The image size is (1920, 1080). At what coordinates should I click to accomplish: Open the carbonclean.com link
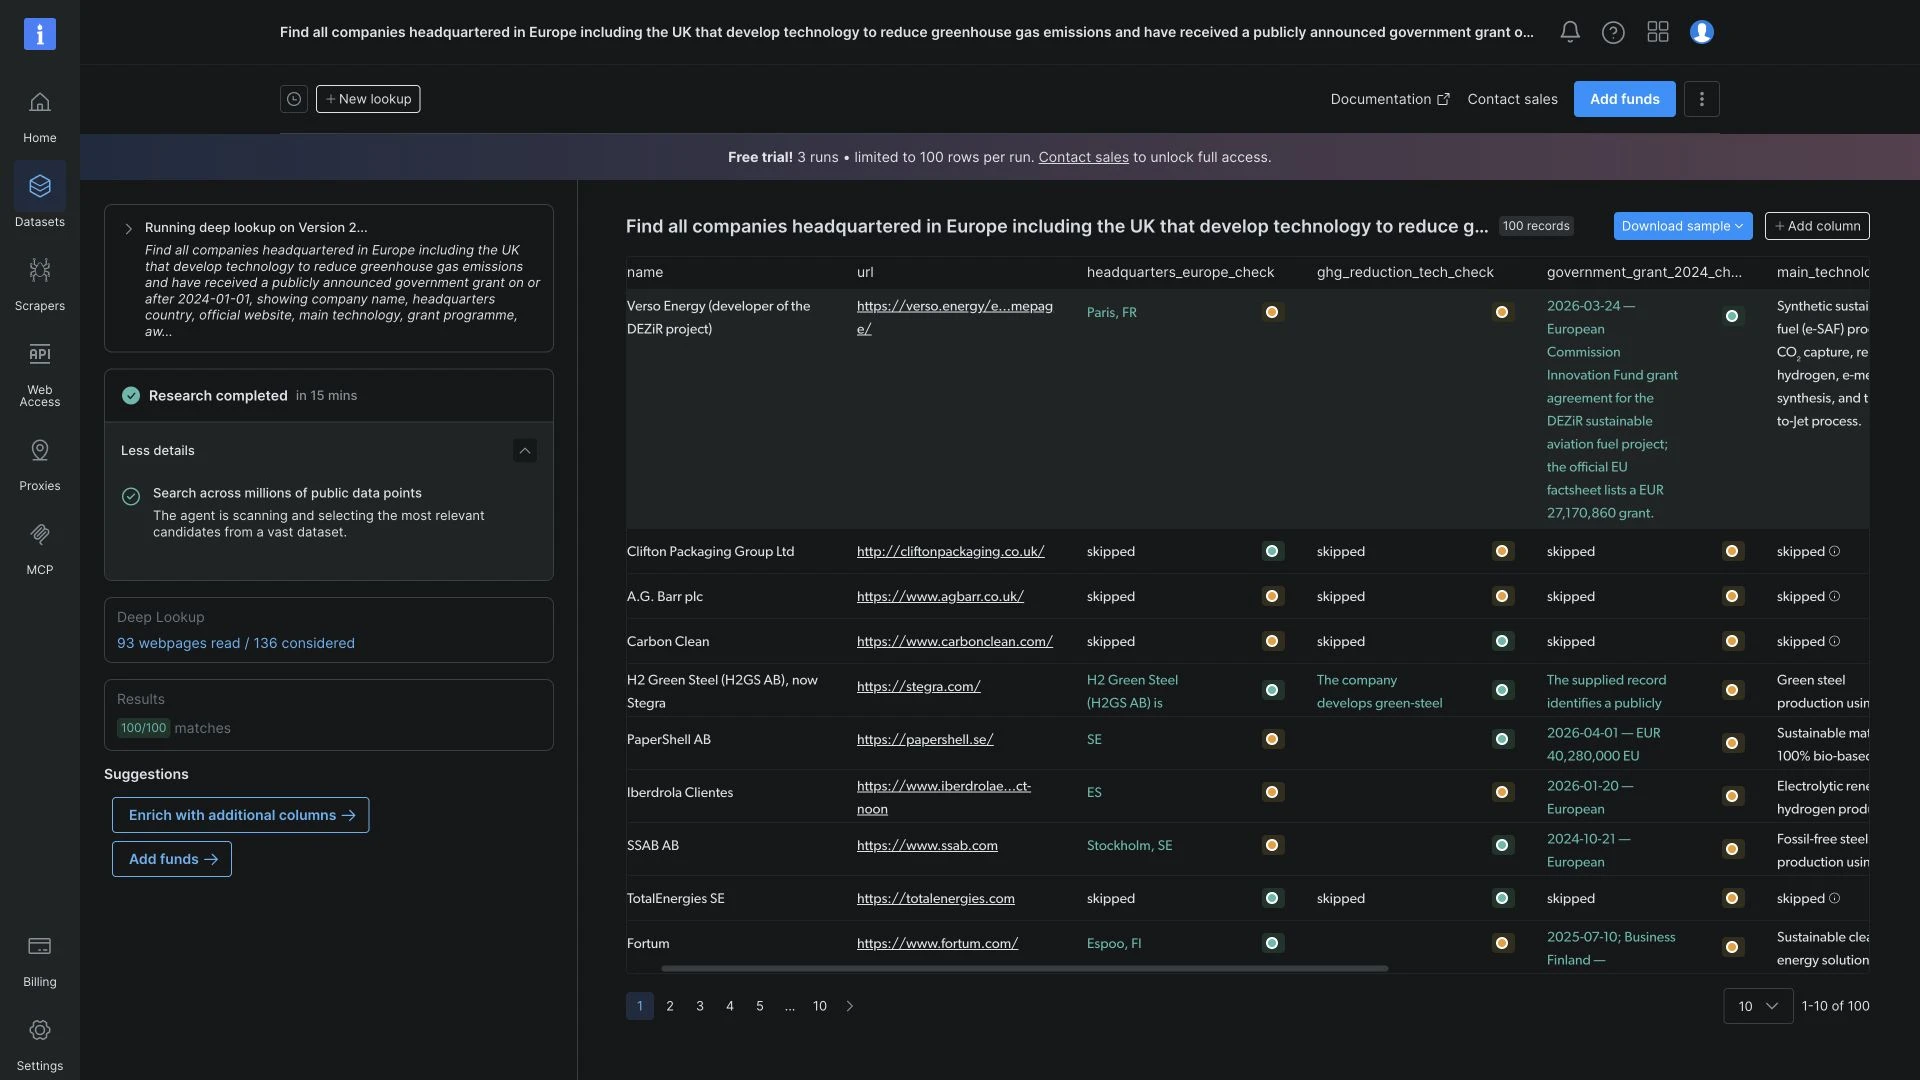(955, 641)
